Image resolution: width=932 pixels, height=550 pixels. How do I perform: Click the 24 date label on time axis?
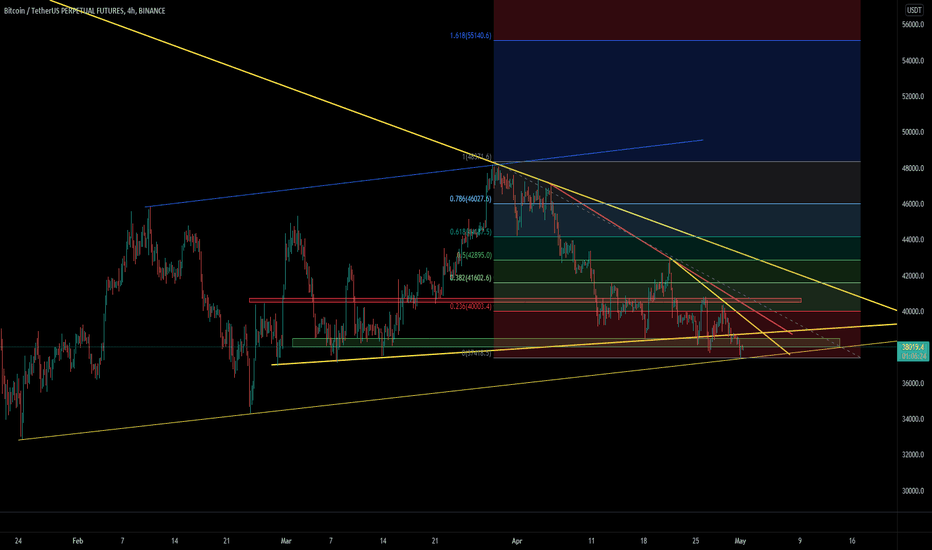[18, 541]
